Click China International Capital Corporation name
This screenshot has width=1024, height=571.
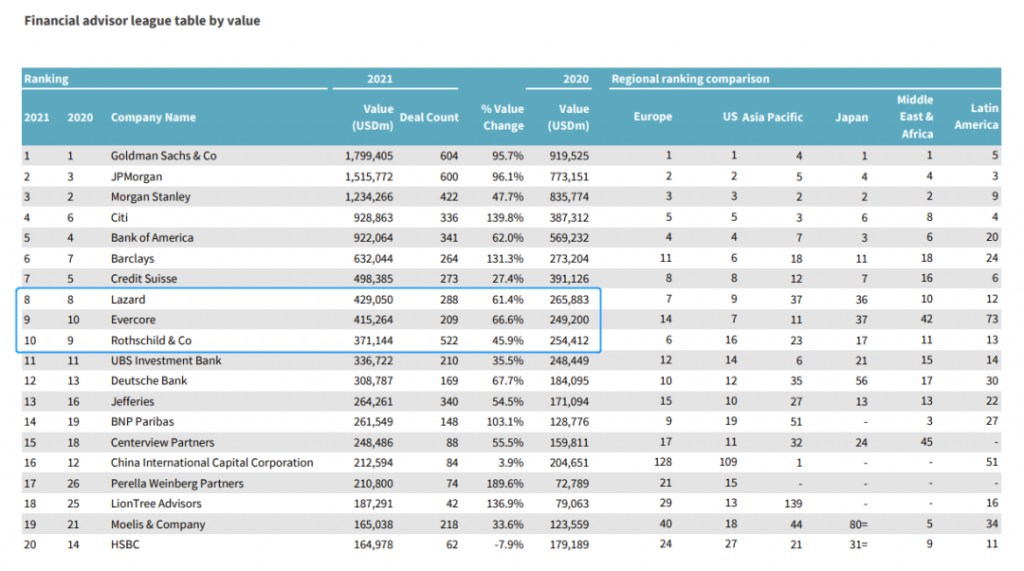click(x=211, y=463)
